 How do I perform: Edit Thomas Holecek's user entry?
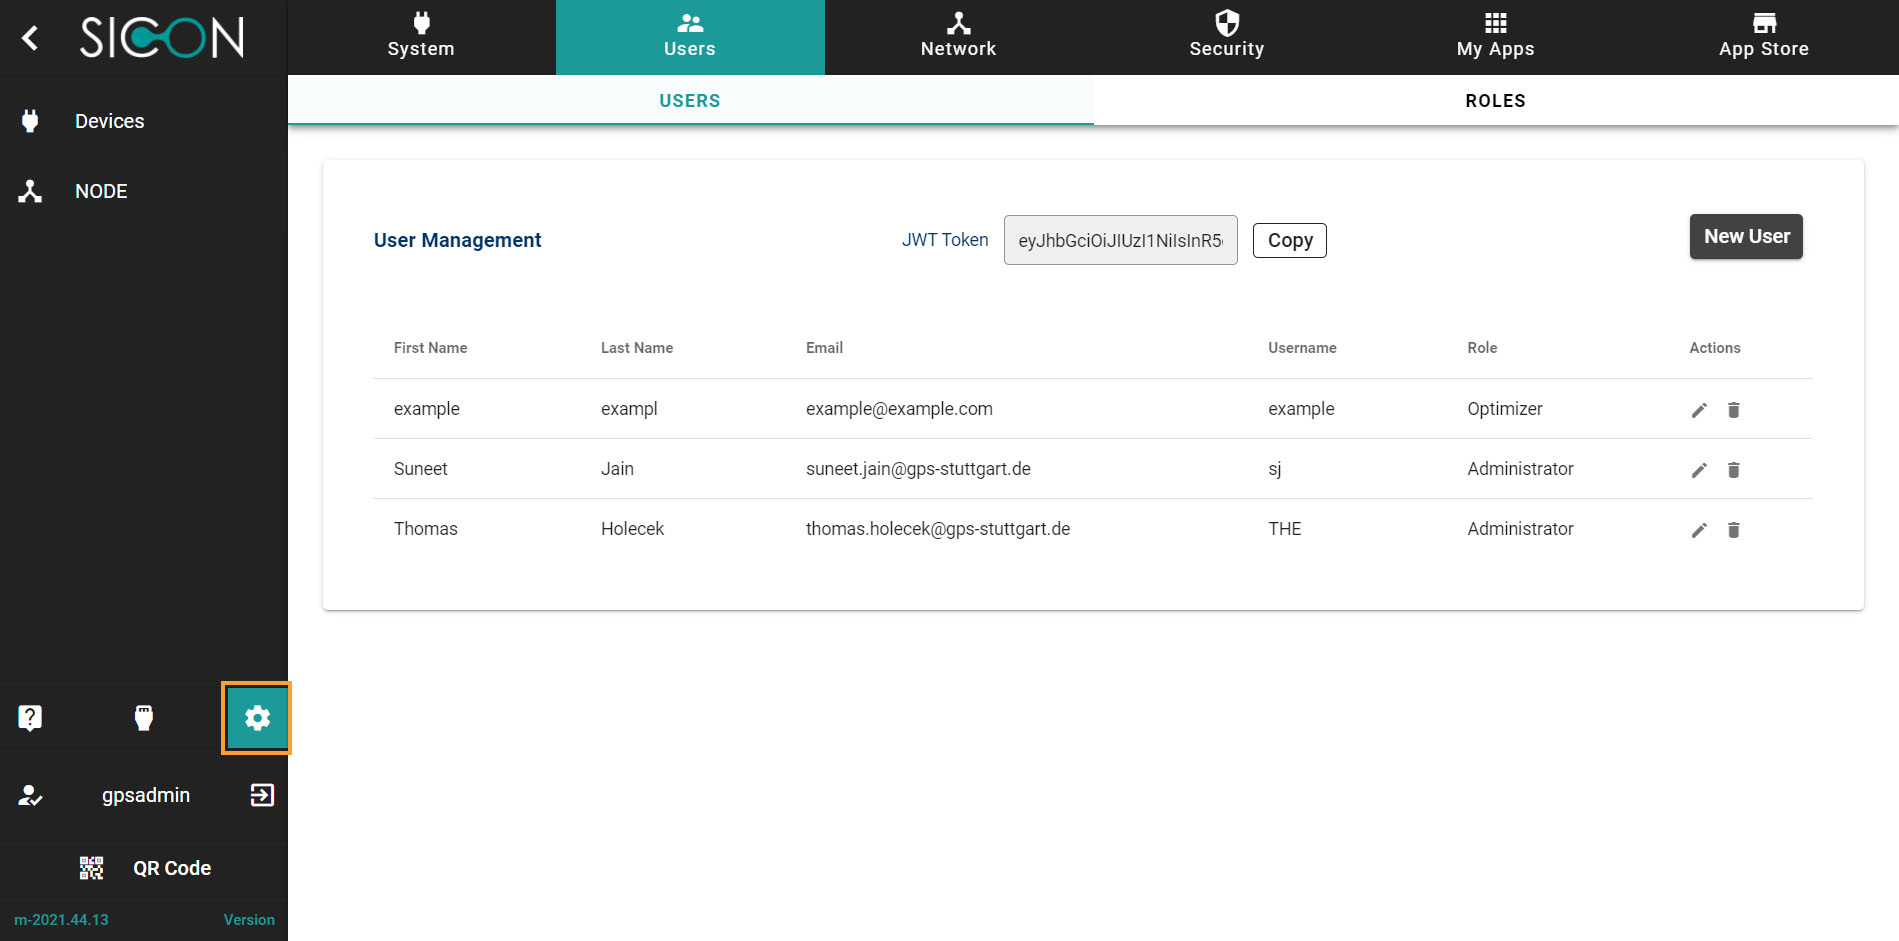(1699, 530)
